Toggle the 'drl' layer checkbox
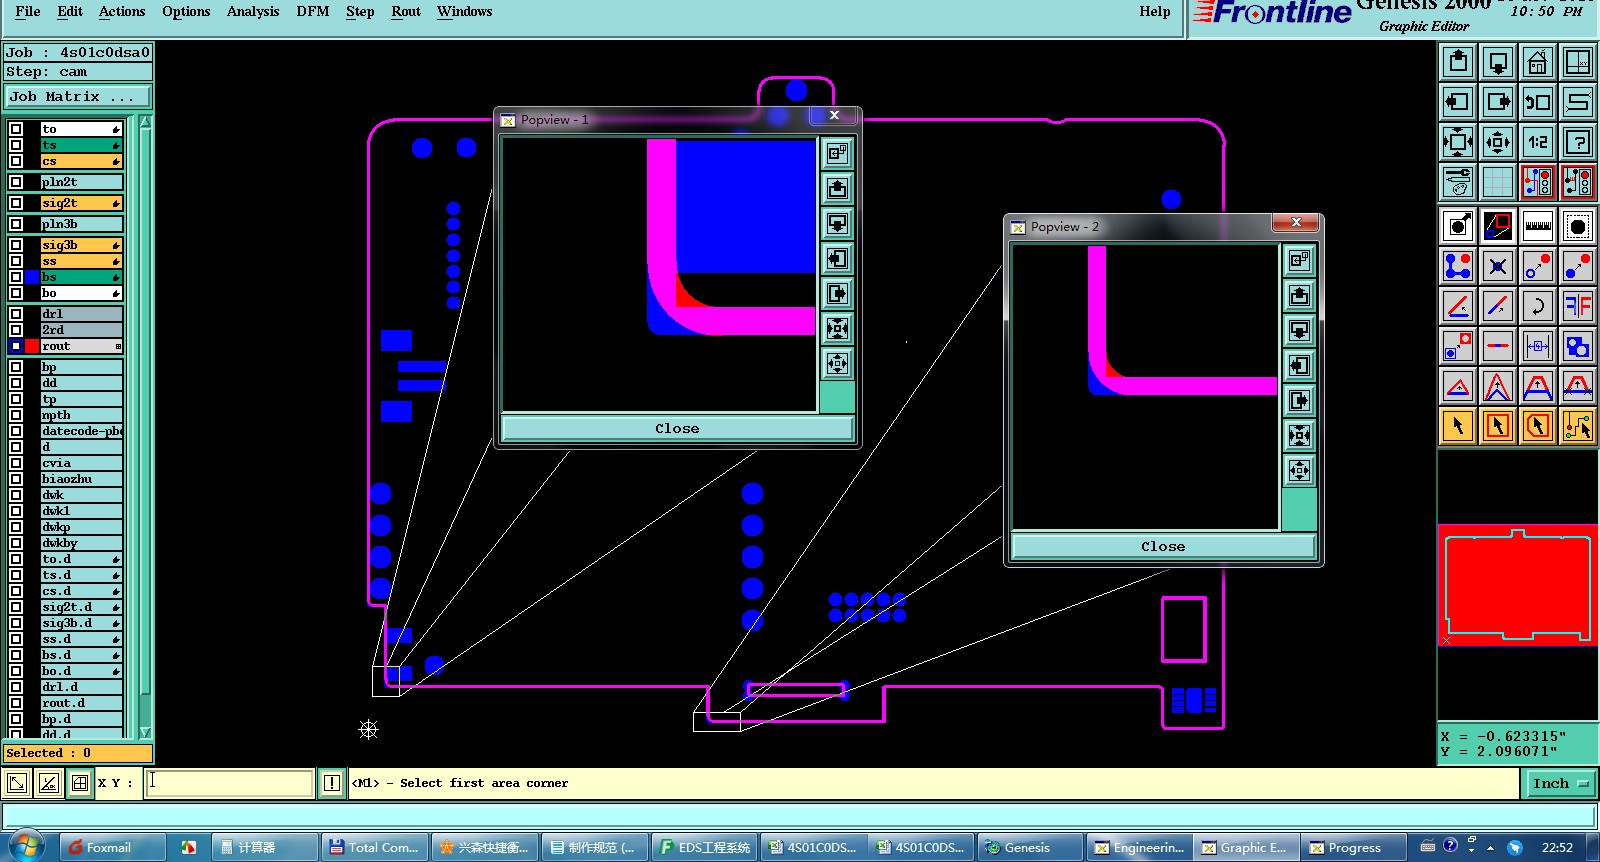The image size is (1600, 862). (16, 314)
